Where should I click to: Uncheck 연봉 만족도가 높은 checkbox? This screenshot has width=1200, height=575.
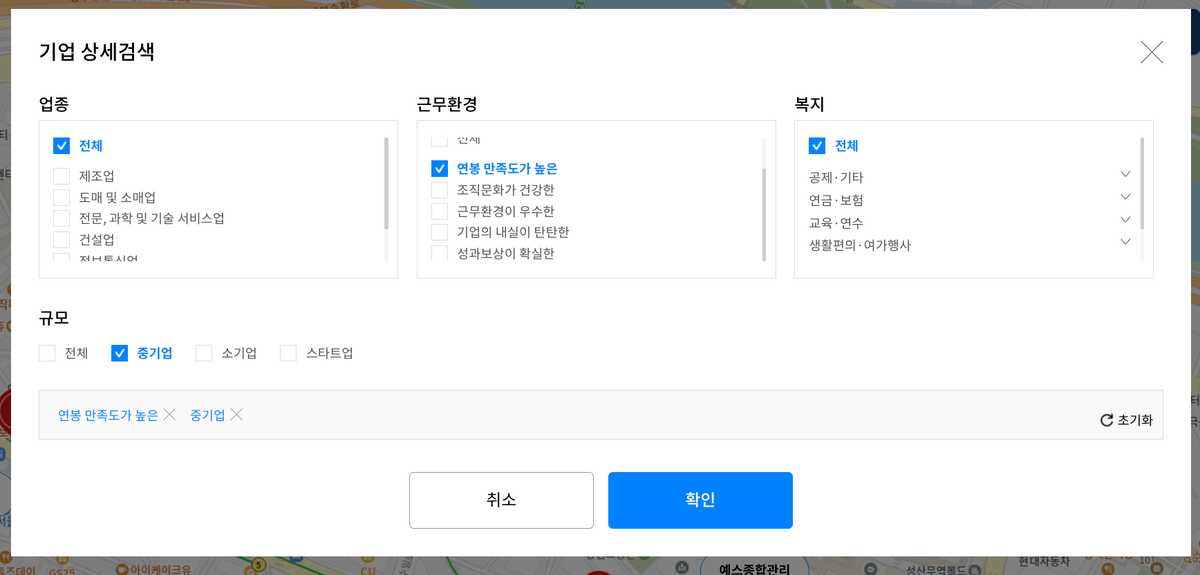tap(439, 168)
